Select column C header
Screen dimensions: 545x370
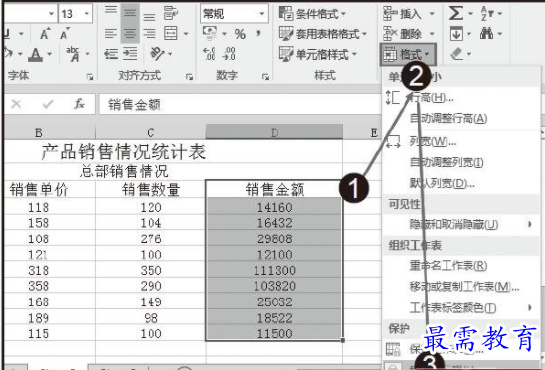[151, 132]
